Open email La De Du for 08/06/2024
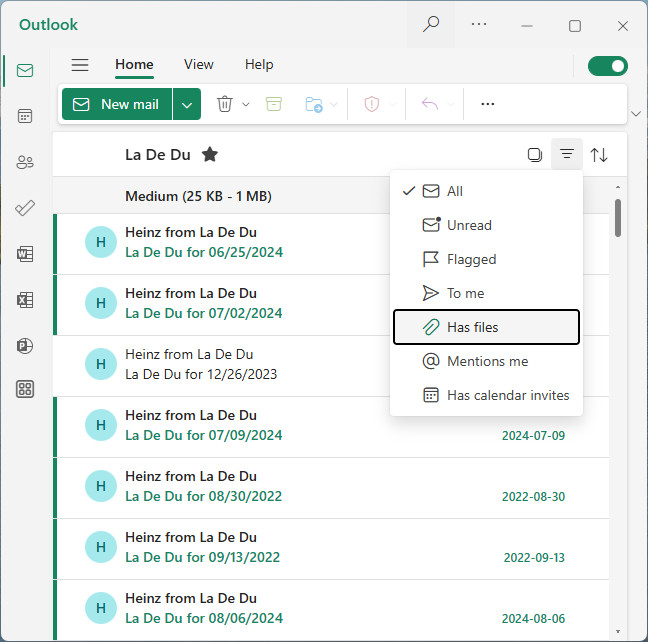Screen dimensions: 648x642 tap(331, 610)
